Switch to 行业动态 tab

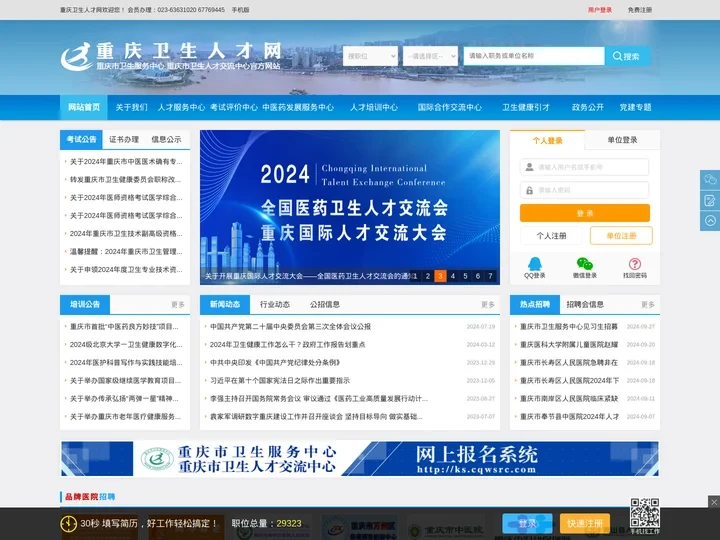pos(275,304)
